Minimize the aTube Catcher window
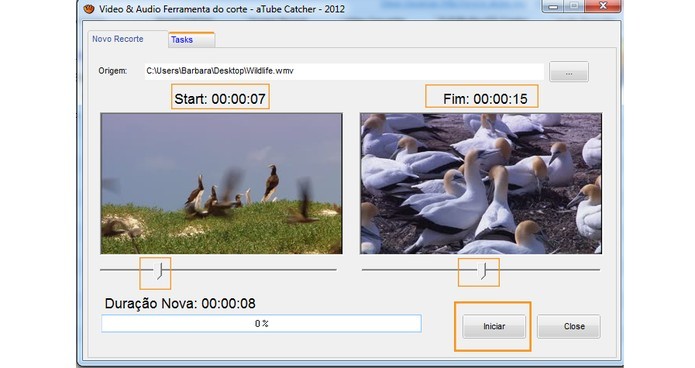The width and height of the screenshot is (695, 368). pyautogui.click(x=553, y=6)
